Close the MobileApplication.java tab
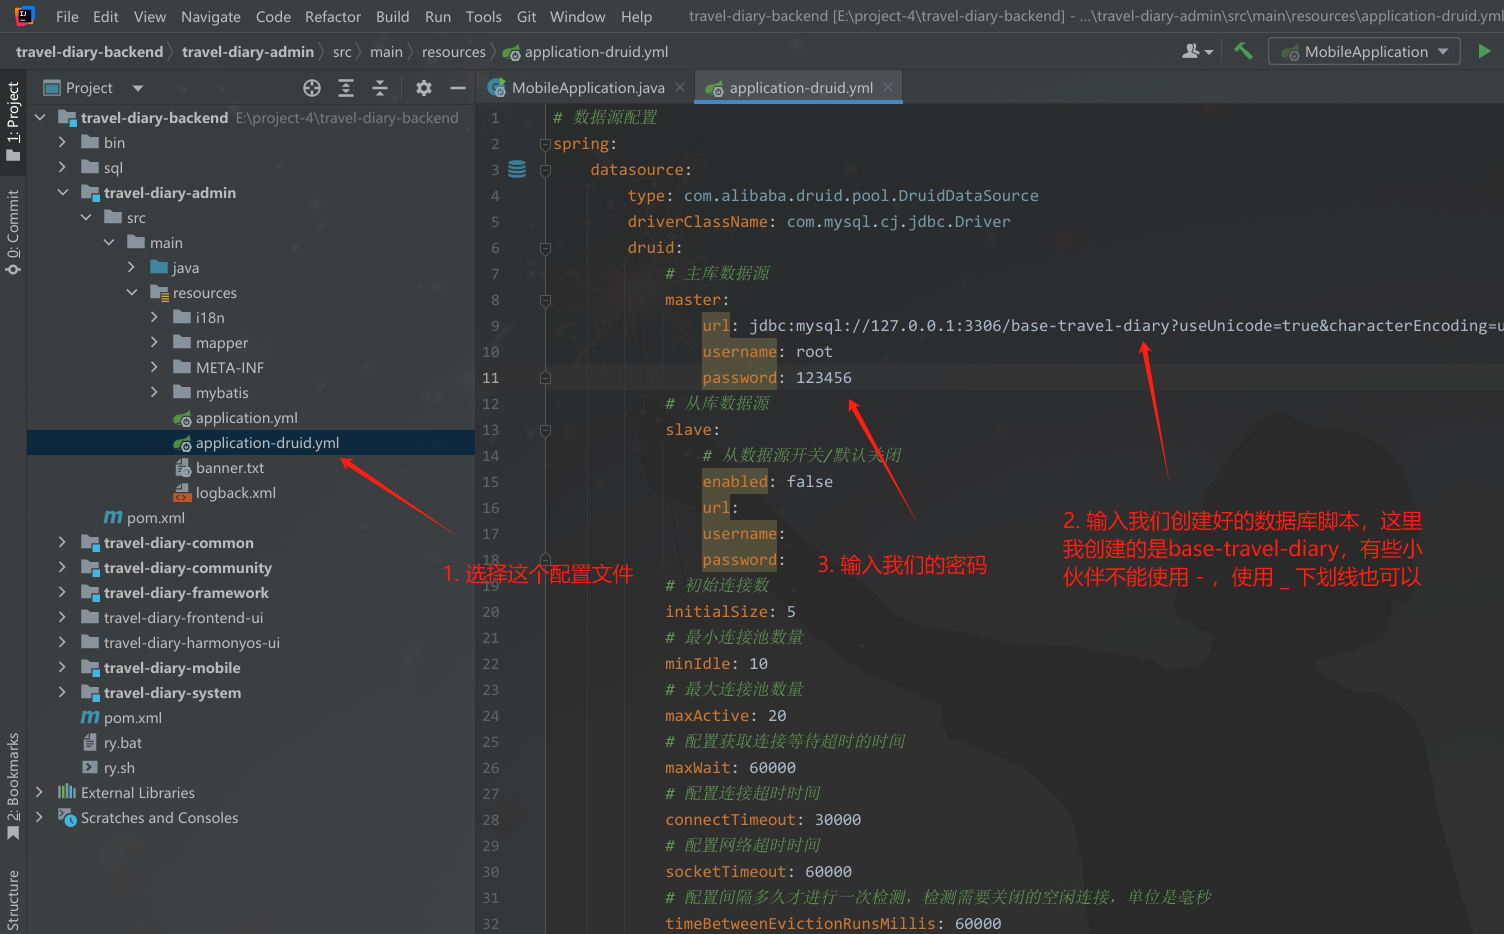The height and width of the screenshot is (934, 1504). coord(680,88)
